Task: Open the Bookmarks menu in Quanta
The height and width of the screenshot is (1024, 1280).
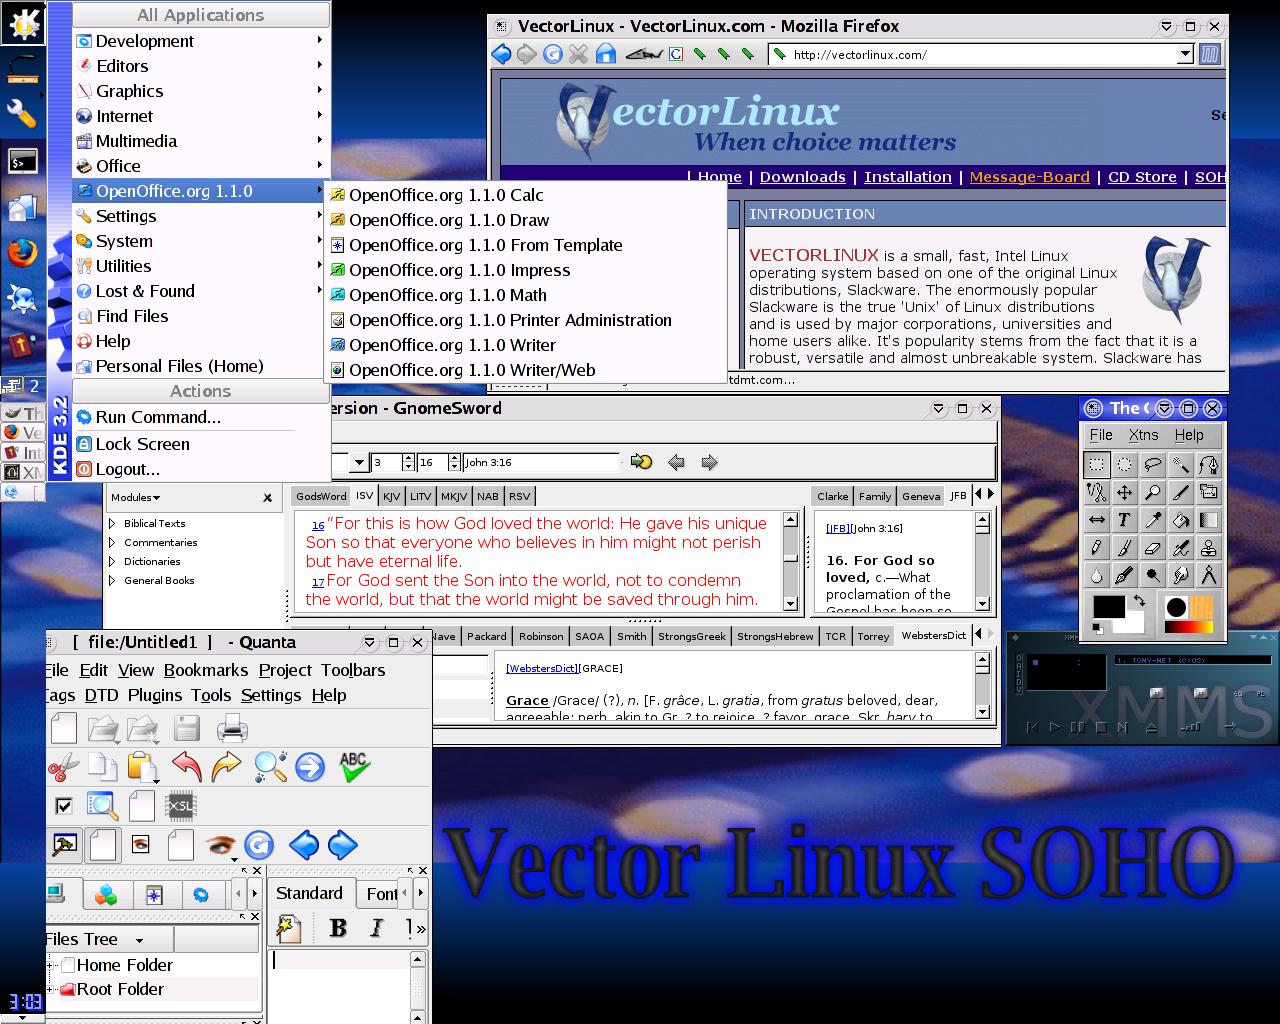Action: [x=206, y=670]
